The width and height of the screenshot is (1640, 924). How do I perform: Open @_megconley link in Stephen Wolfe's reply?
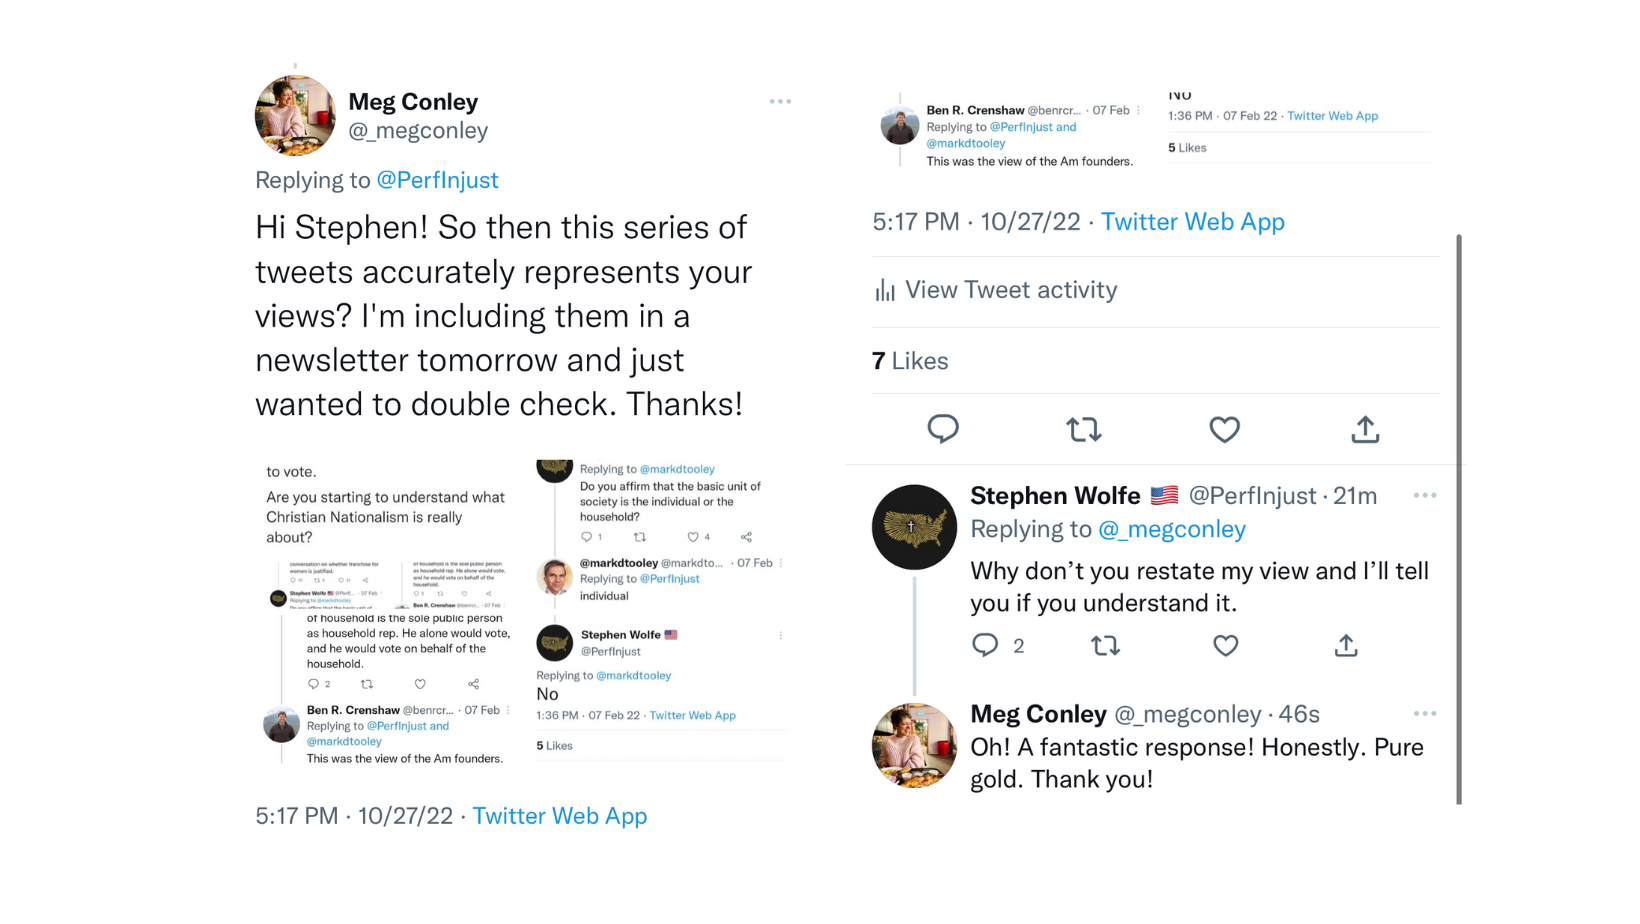[1172, 529]
